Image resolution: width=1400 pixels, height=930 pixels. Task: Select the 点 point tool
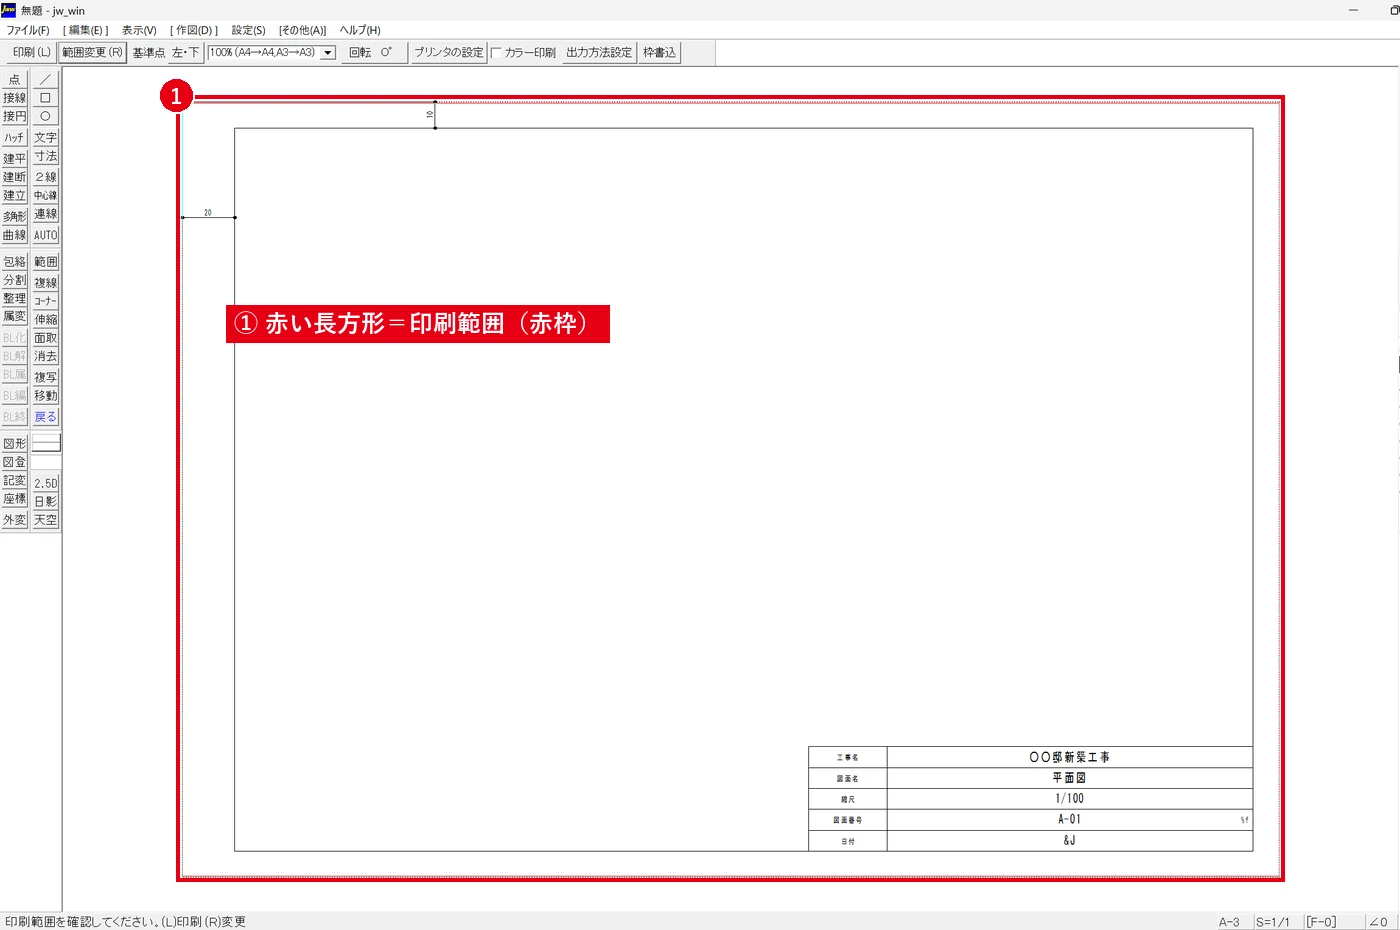(x=14, y=79)
